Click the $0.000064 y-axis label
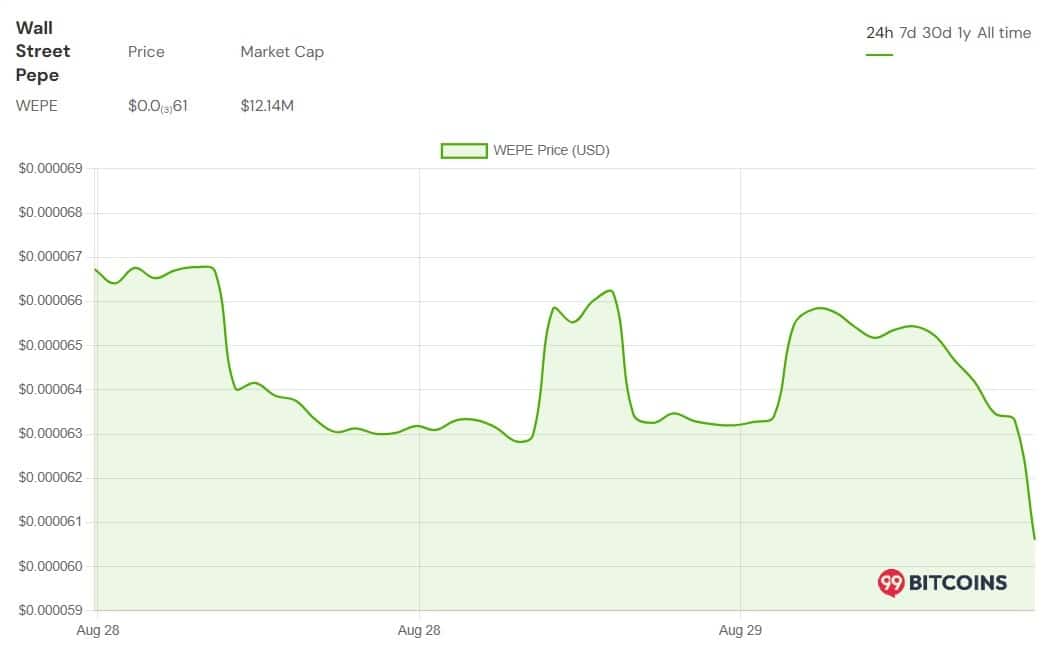1051x656 pixels. point(50,389)
